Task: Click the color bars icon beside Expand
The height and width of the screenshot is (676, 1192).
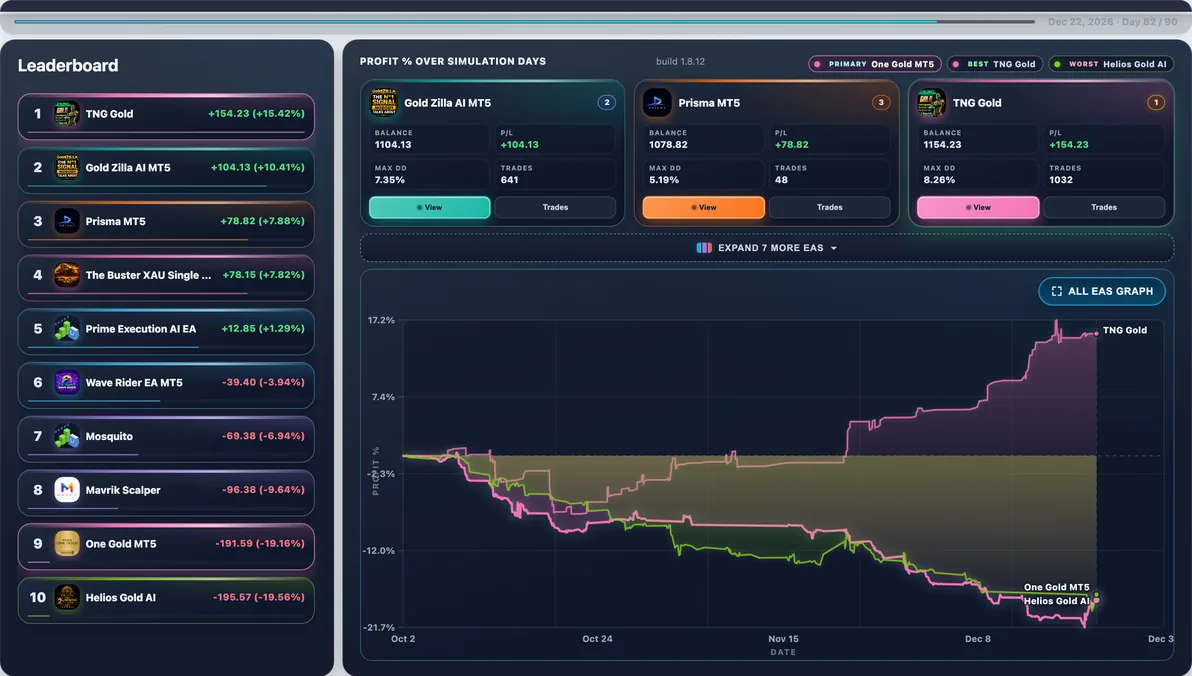Action: 704,248
